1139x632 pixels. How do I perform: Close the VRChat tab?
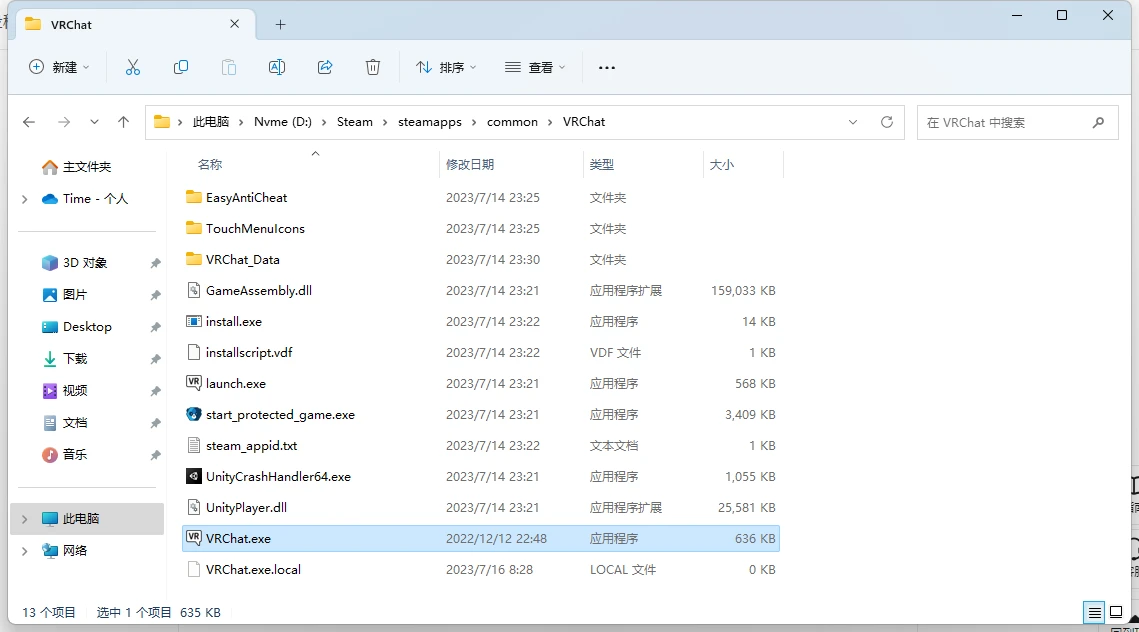pos(234,24)
